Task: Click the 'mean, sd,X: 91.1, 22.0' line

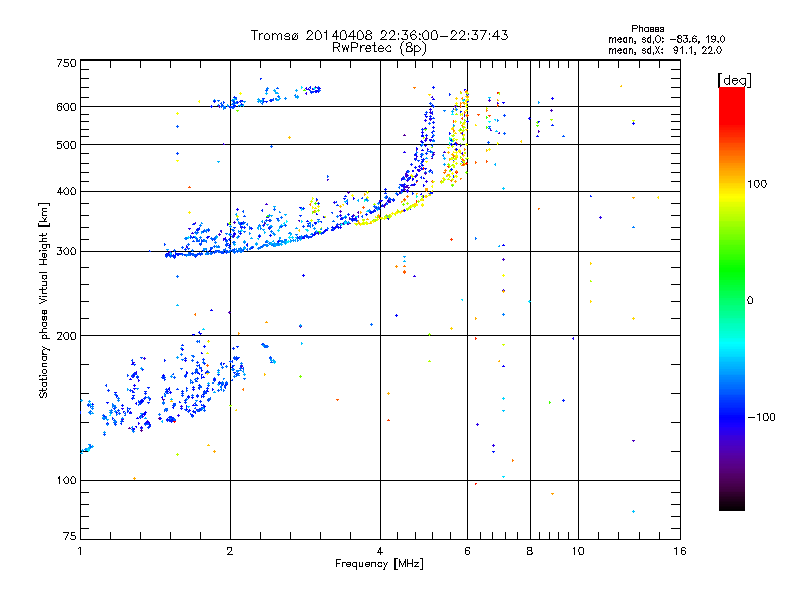Action: point(665,50)
